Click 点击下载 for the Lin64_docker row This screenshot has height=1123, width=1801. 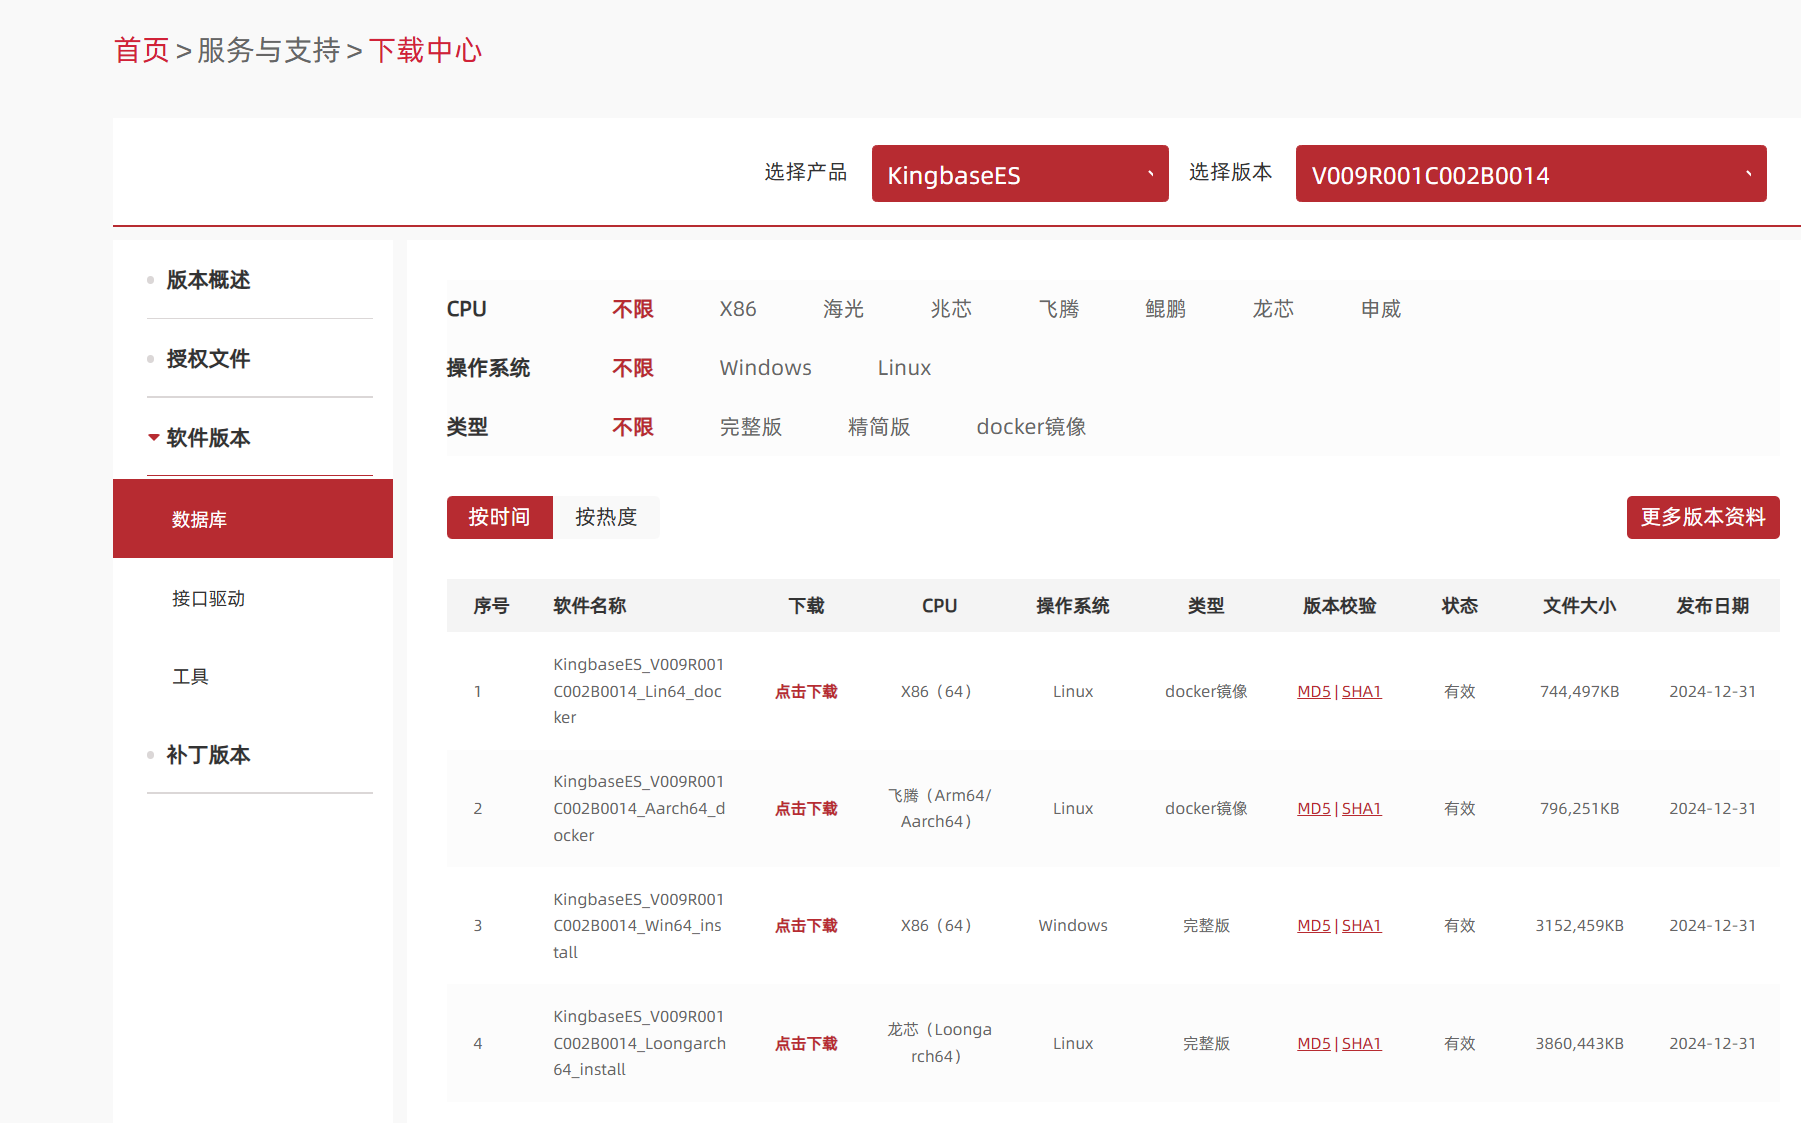pyautogui.click(x=806, y=692)
